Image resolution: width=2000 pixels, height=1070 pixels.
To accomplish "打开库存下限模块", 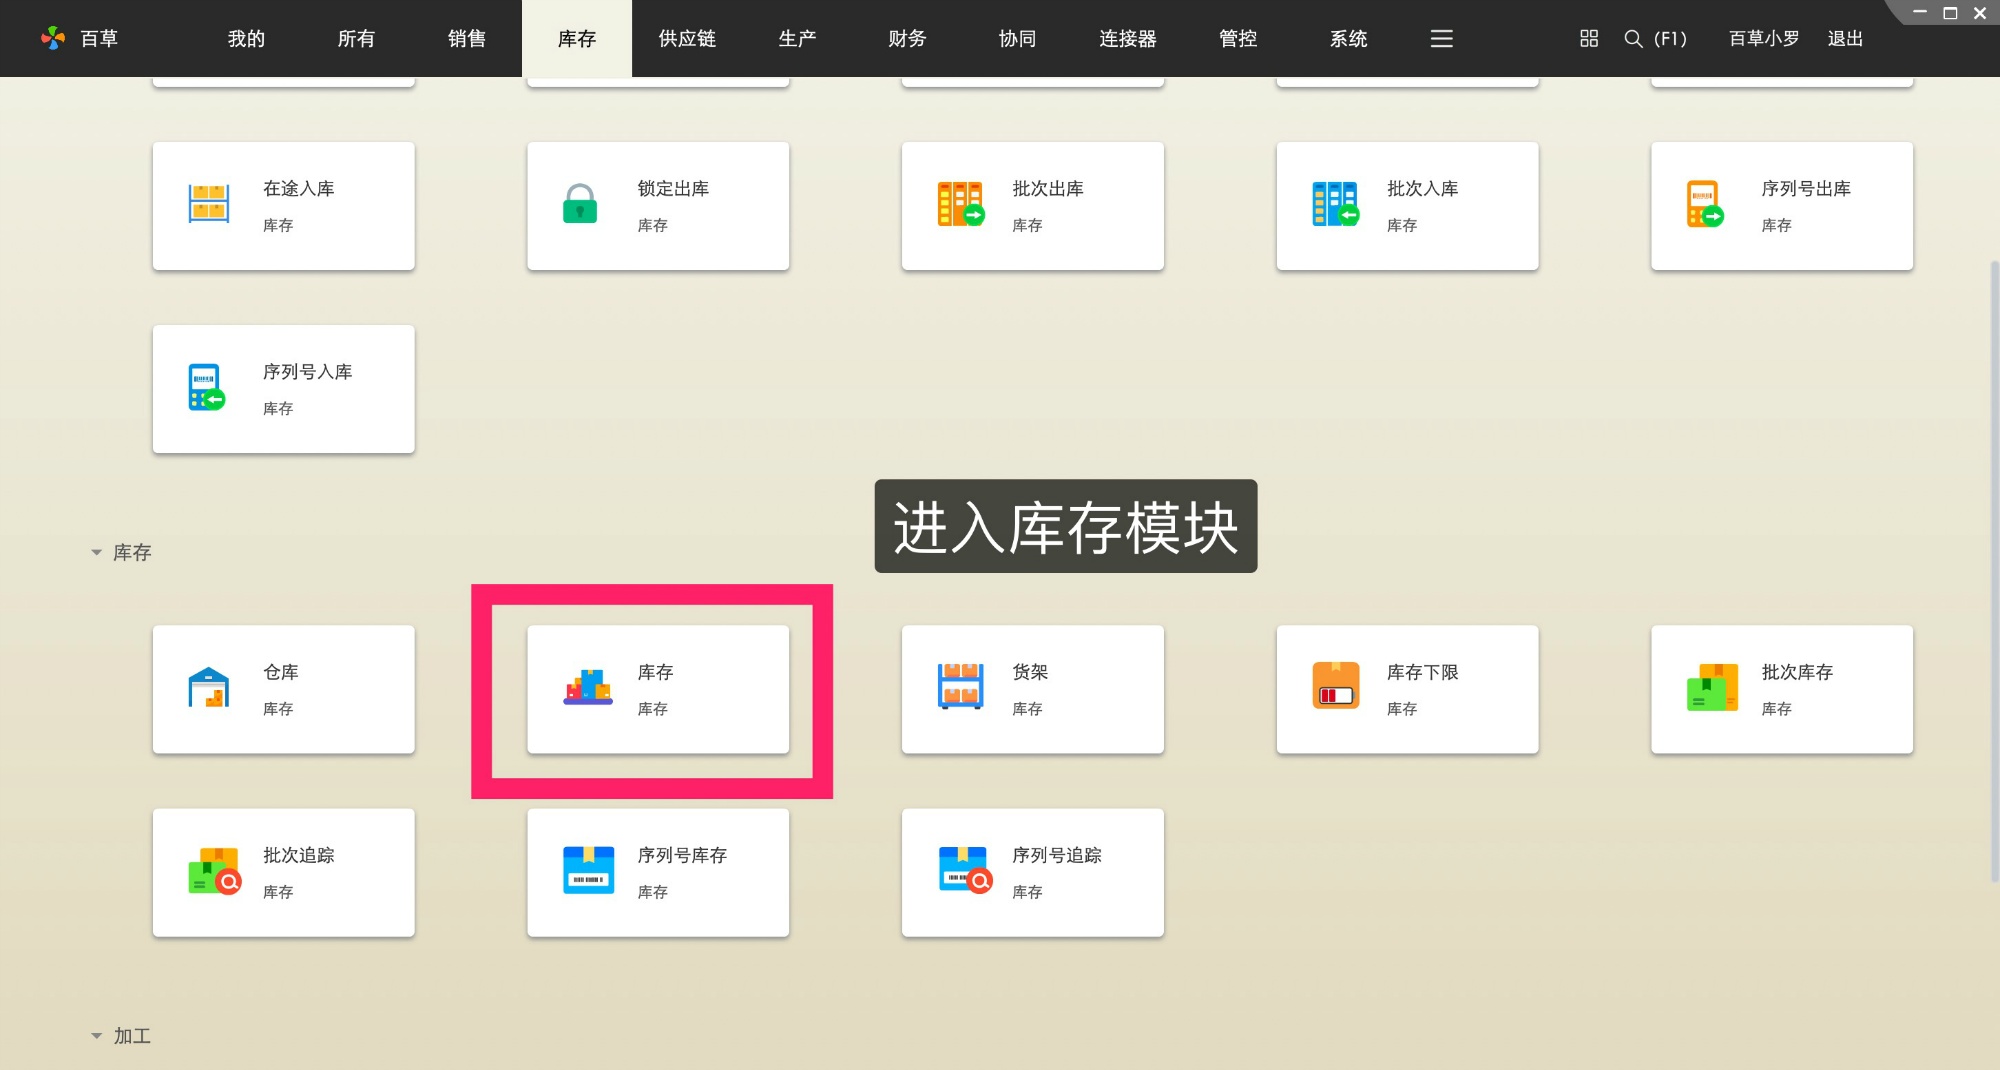I will click(1406, 688).
